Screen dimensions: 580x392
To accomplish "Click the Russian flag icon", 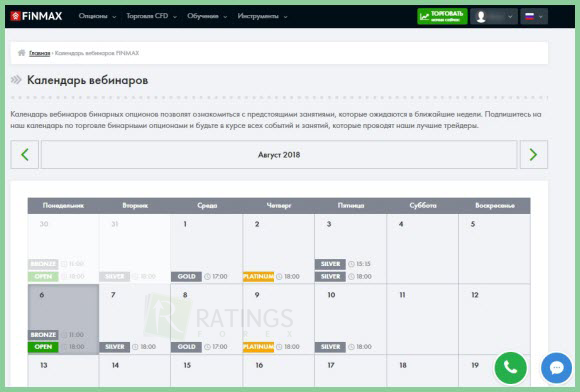I will point(529,16).
